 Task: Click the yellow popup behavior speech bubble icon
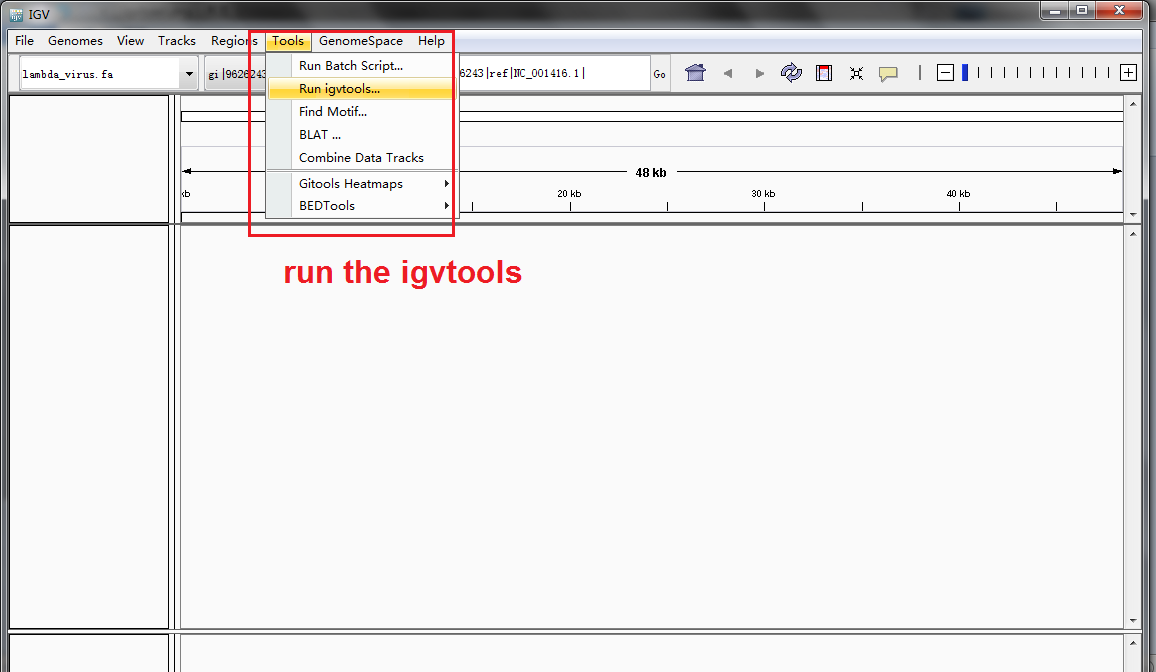[888, 73]
